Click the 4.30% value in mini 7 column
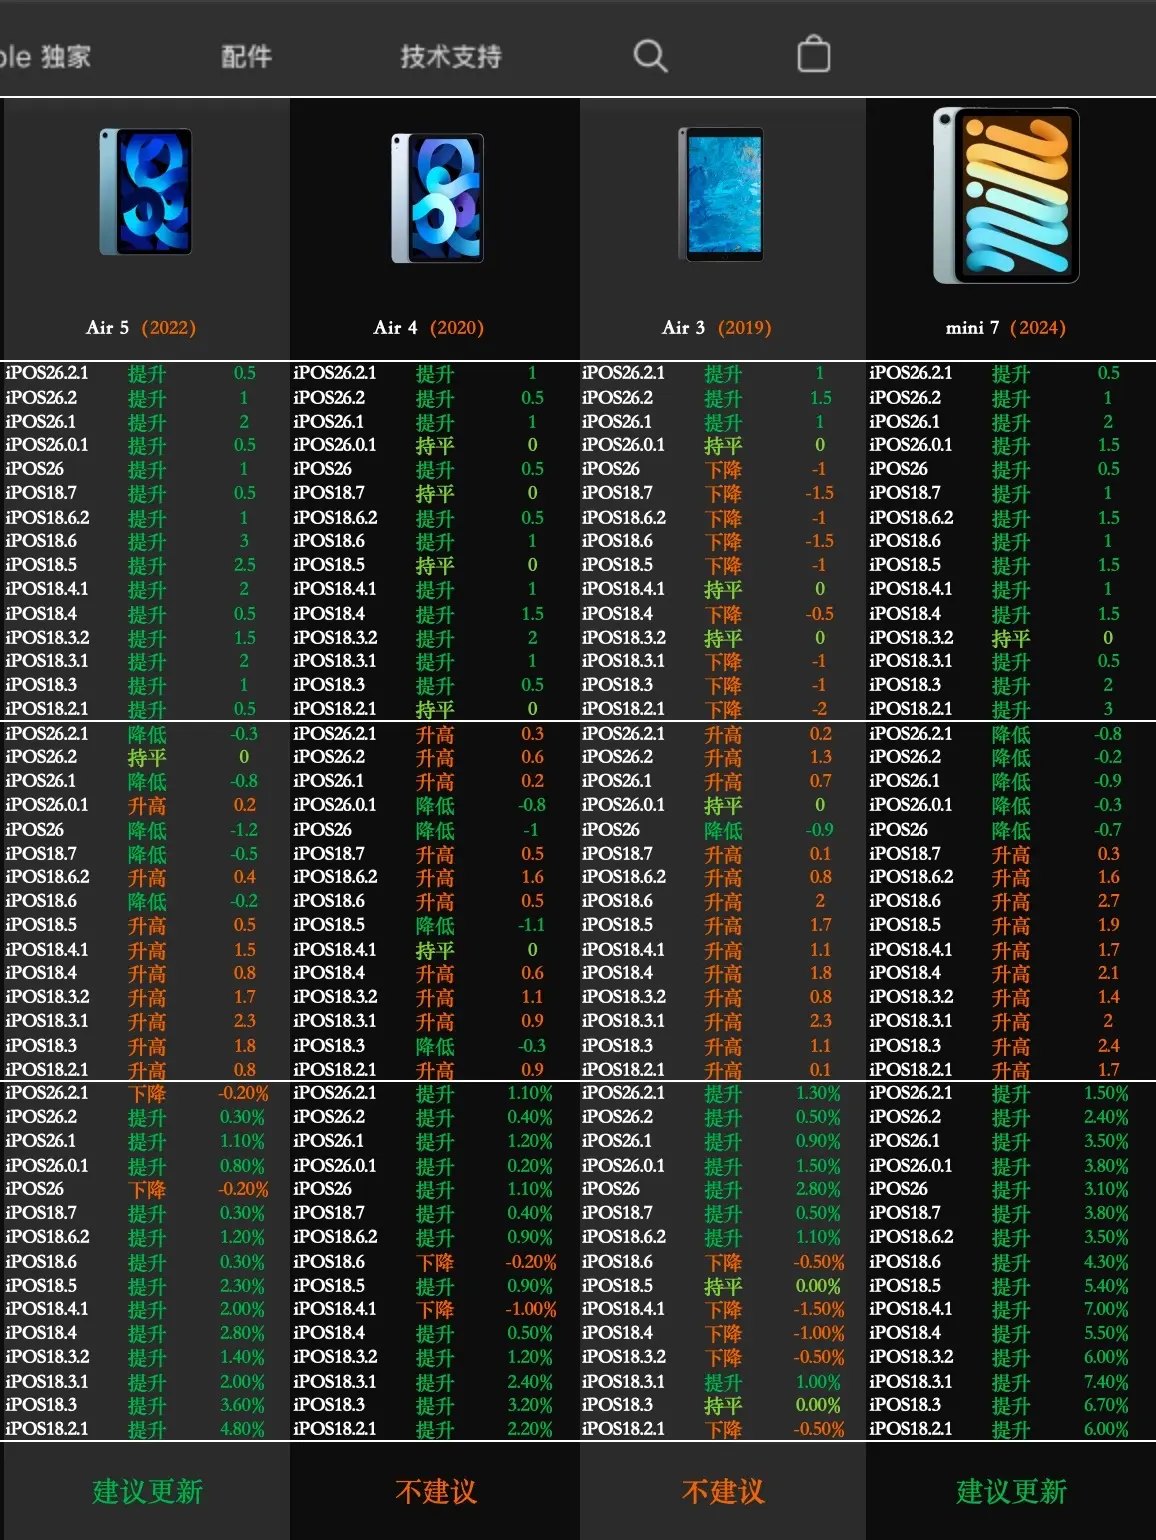Viewport: 1156px width, 1540px height. click(1106, 1262)
